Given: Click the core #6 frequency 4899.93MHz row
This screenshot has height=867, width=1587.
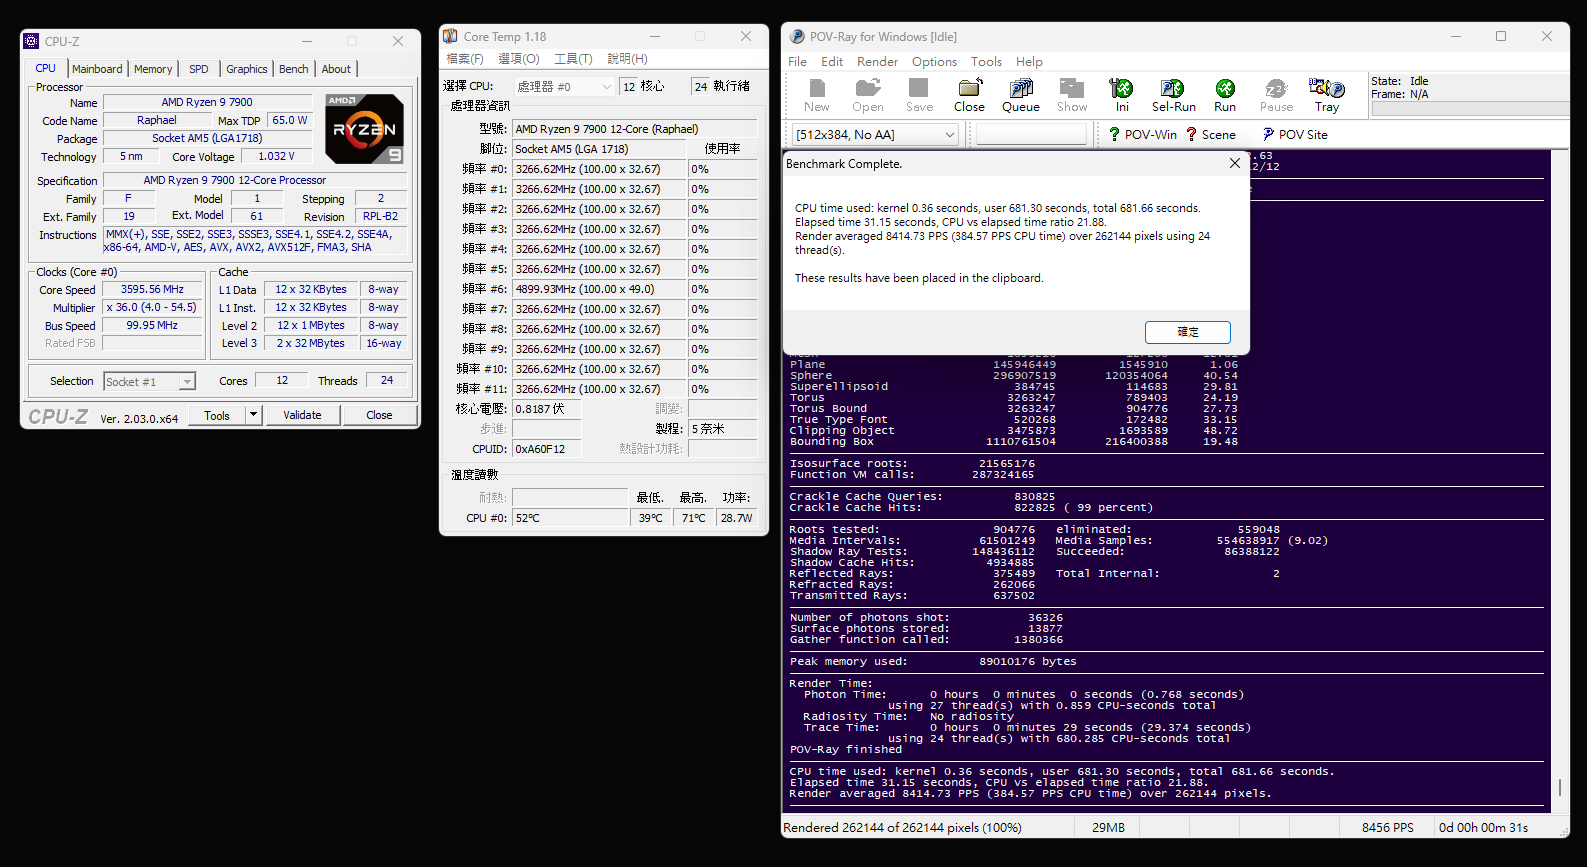Looking at the screenshot, I should 600,289.
